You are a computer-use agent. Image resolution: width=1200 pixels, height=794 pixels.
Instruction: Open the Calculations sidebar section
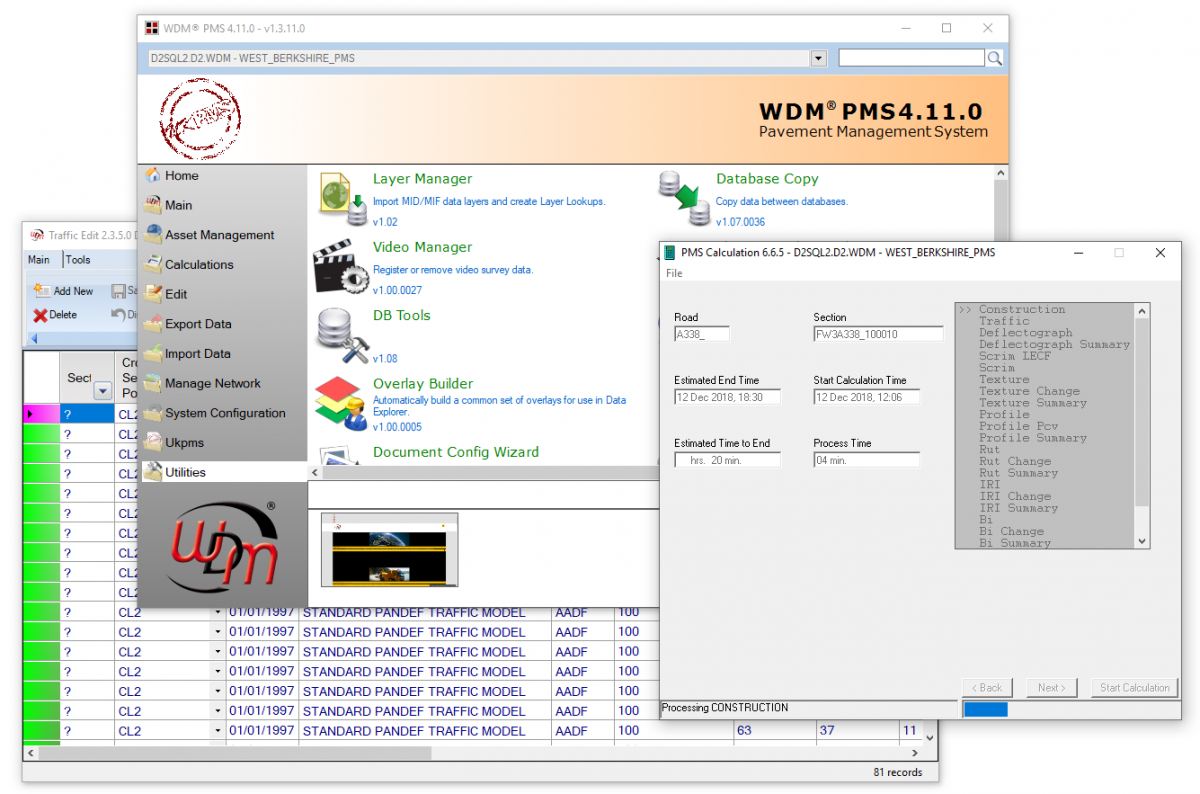click(199, 265)
